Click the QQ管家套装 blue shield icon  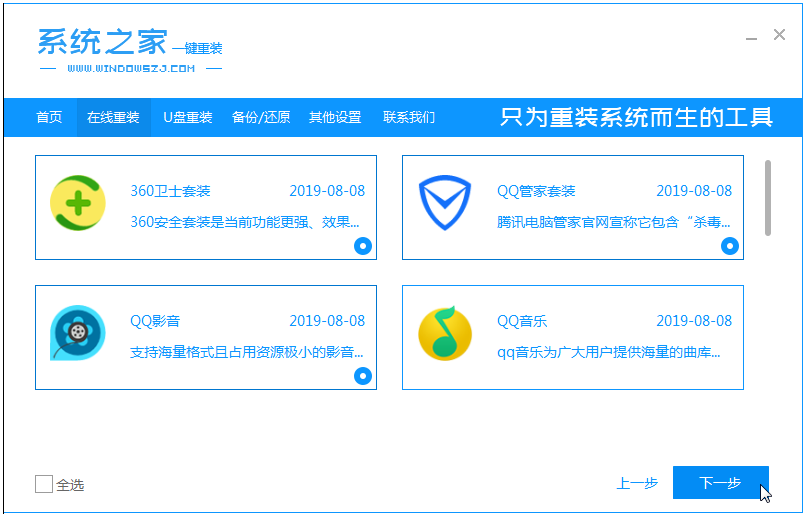[445, 203]
